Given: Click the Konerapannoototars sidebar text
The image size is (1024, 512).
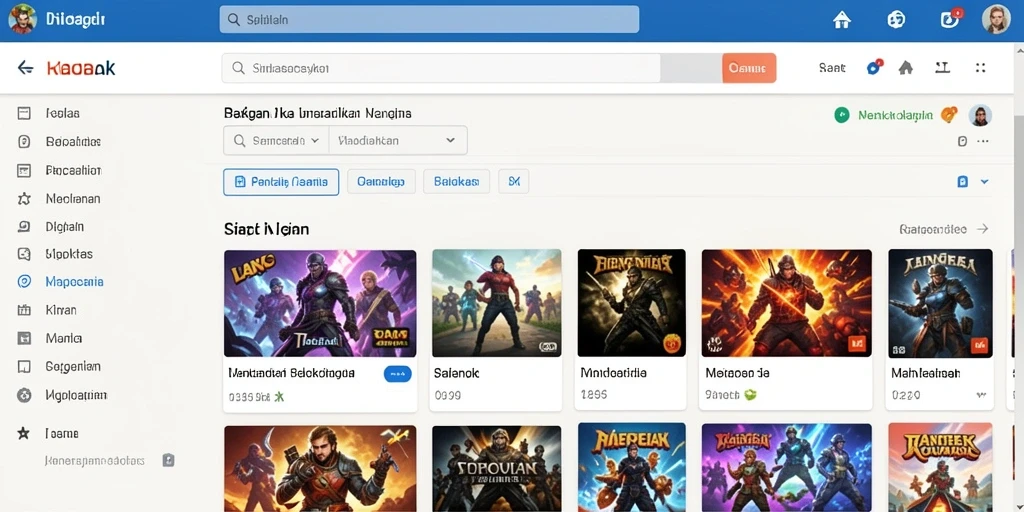Looking at the screenshot, I should (x=95, y=460).
